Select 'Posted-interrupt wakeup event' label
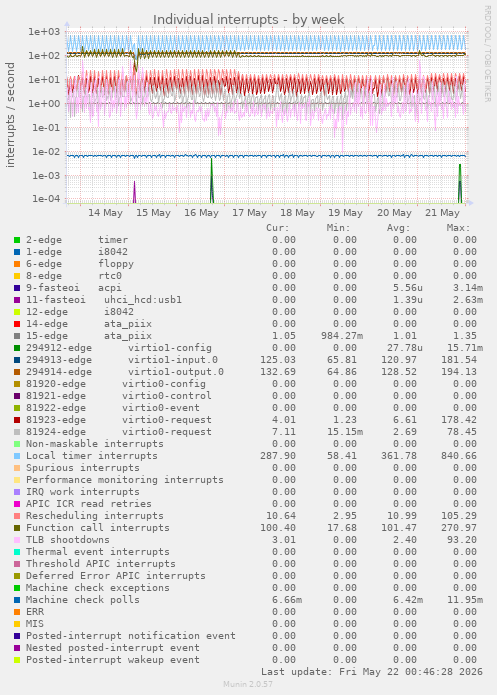This screenshot has height=695, width=497. [113, 660]
